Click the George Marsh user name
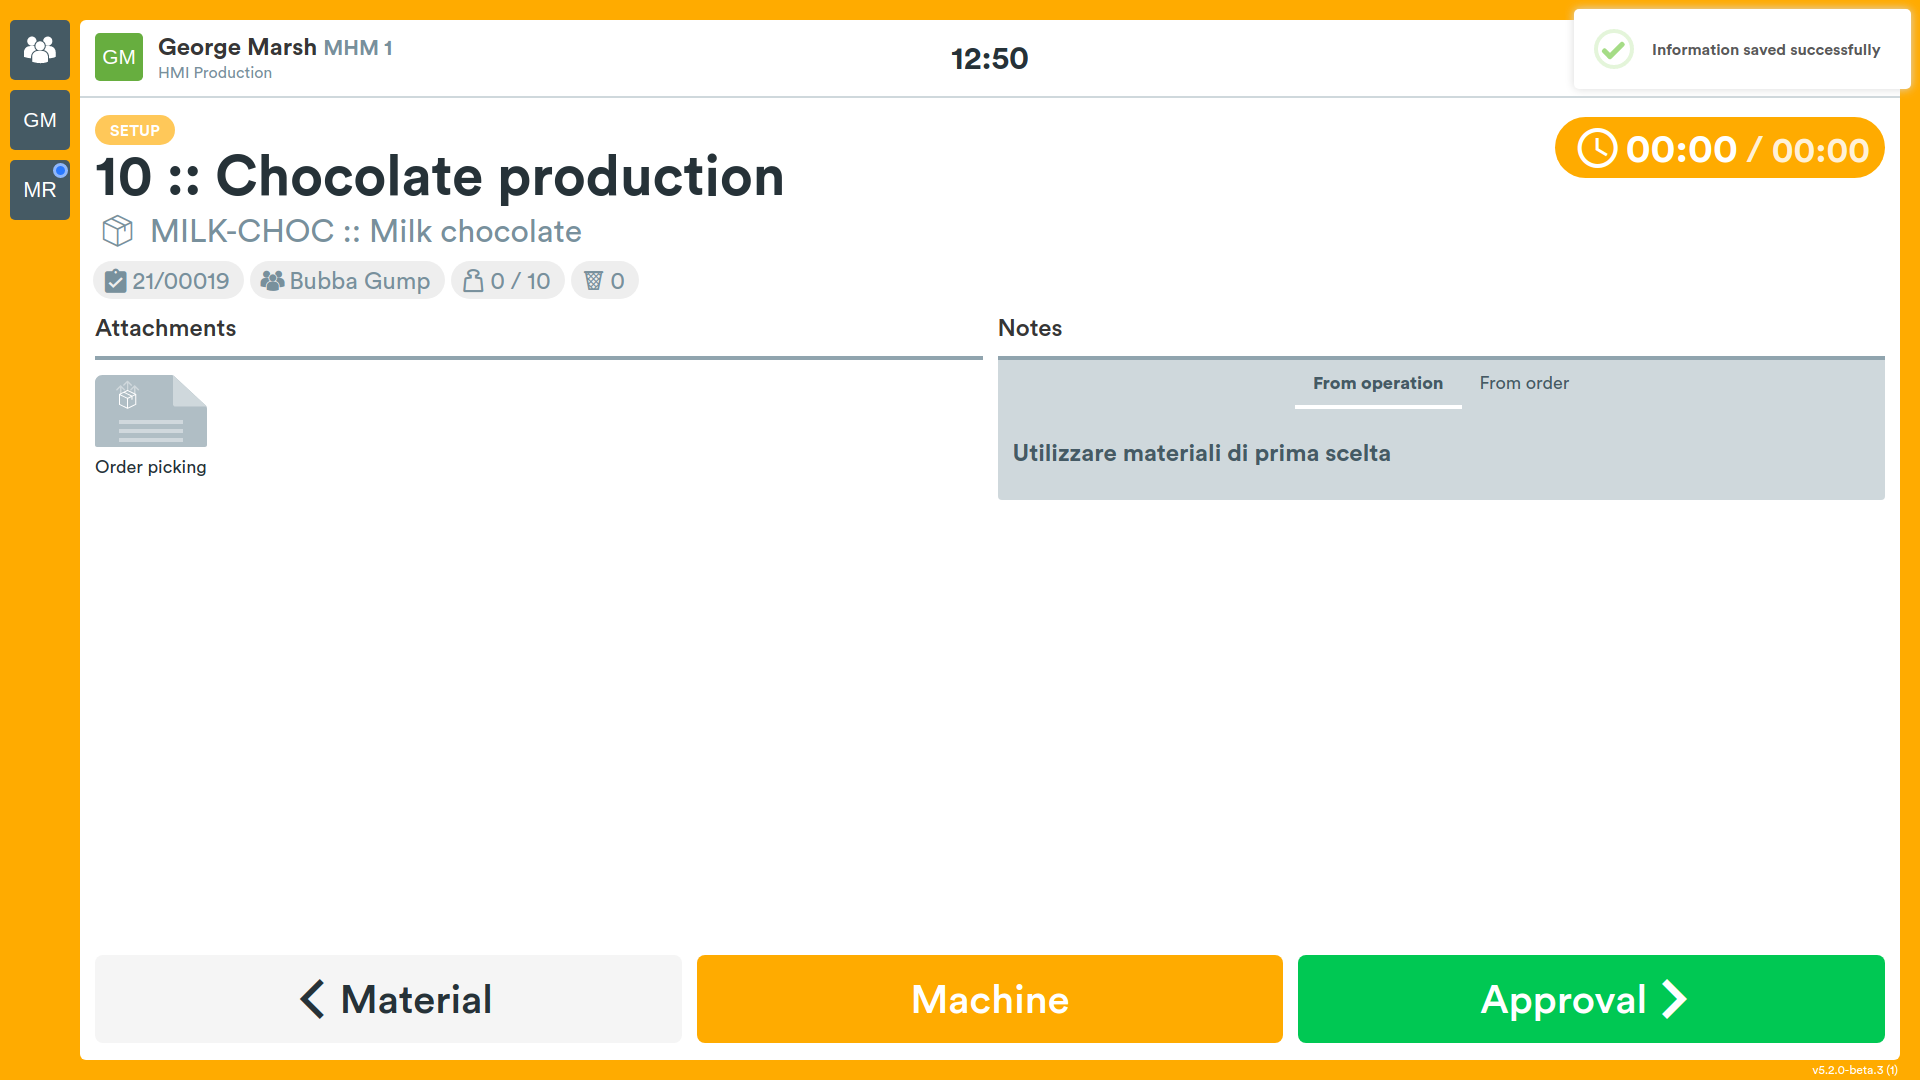 click(x=237, y=47)
